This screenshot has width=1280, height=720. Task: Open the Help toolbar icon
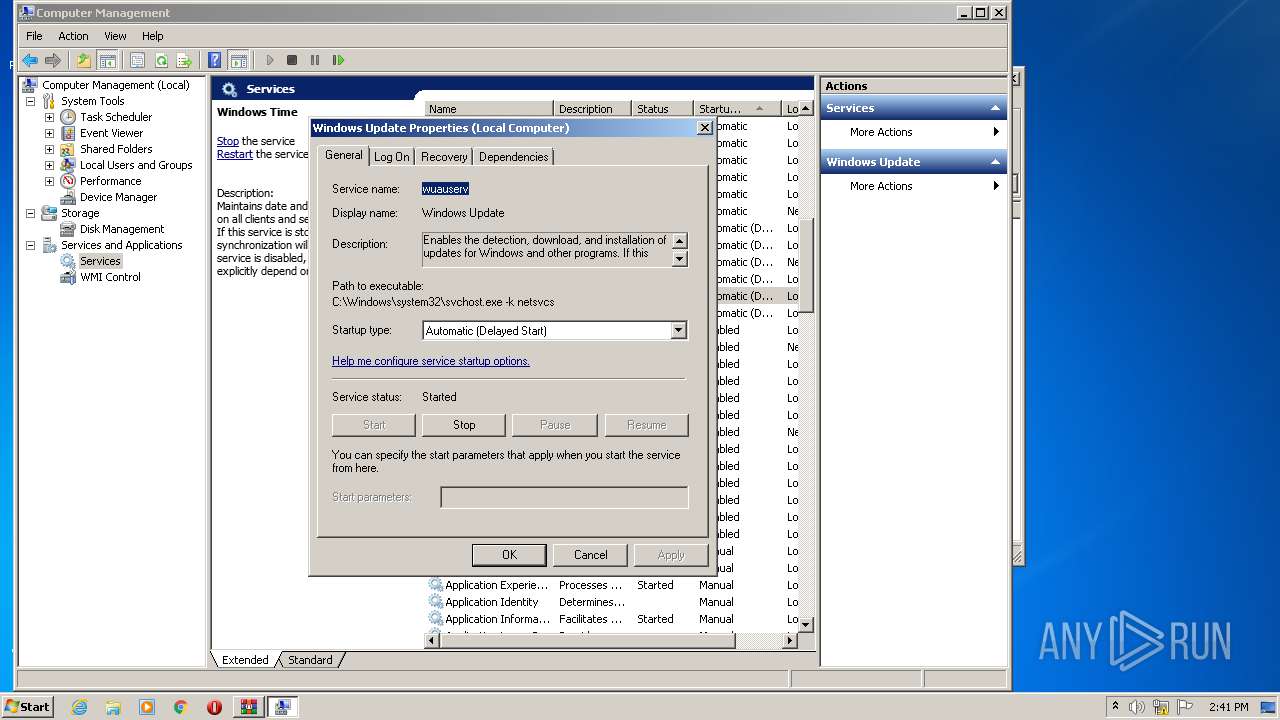214,60
